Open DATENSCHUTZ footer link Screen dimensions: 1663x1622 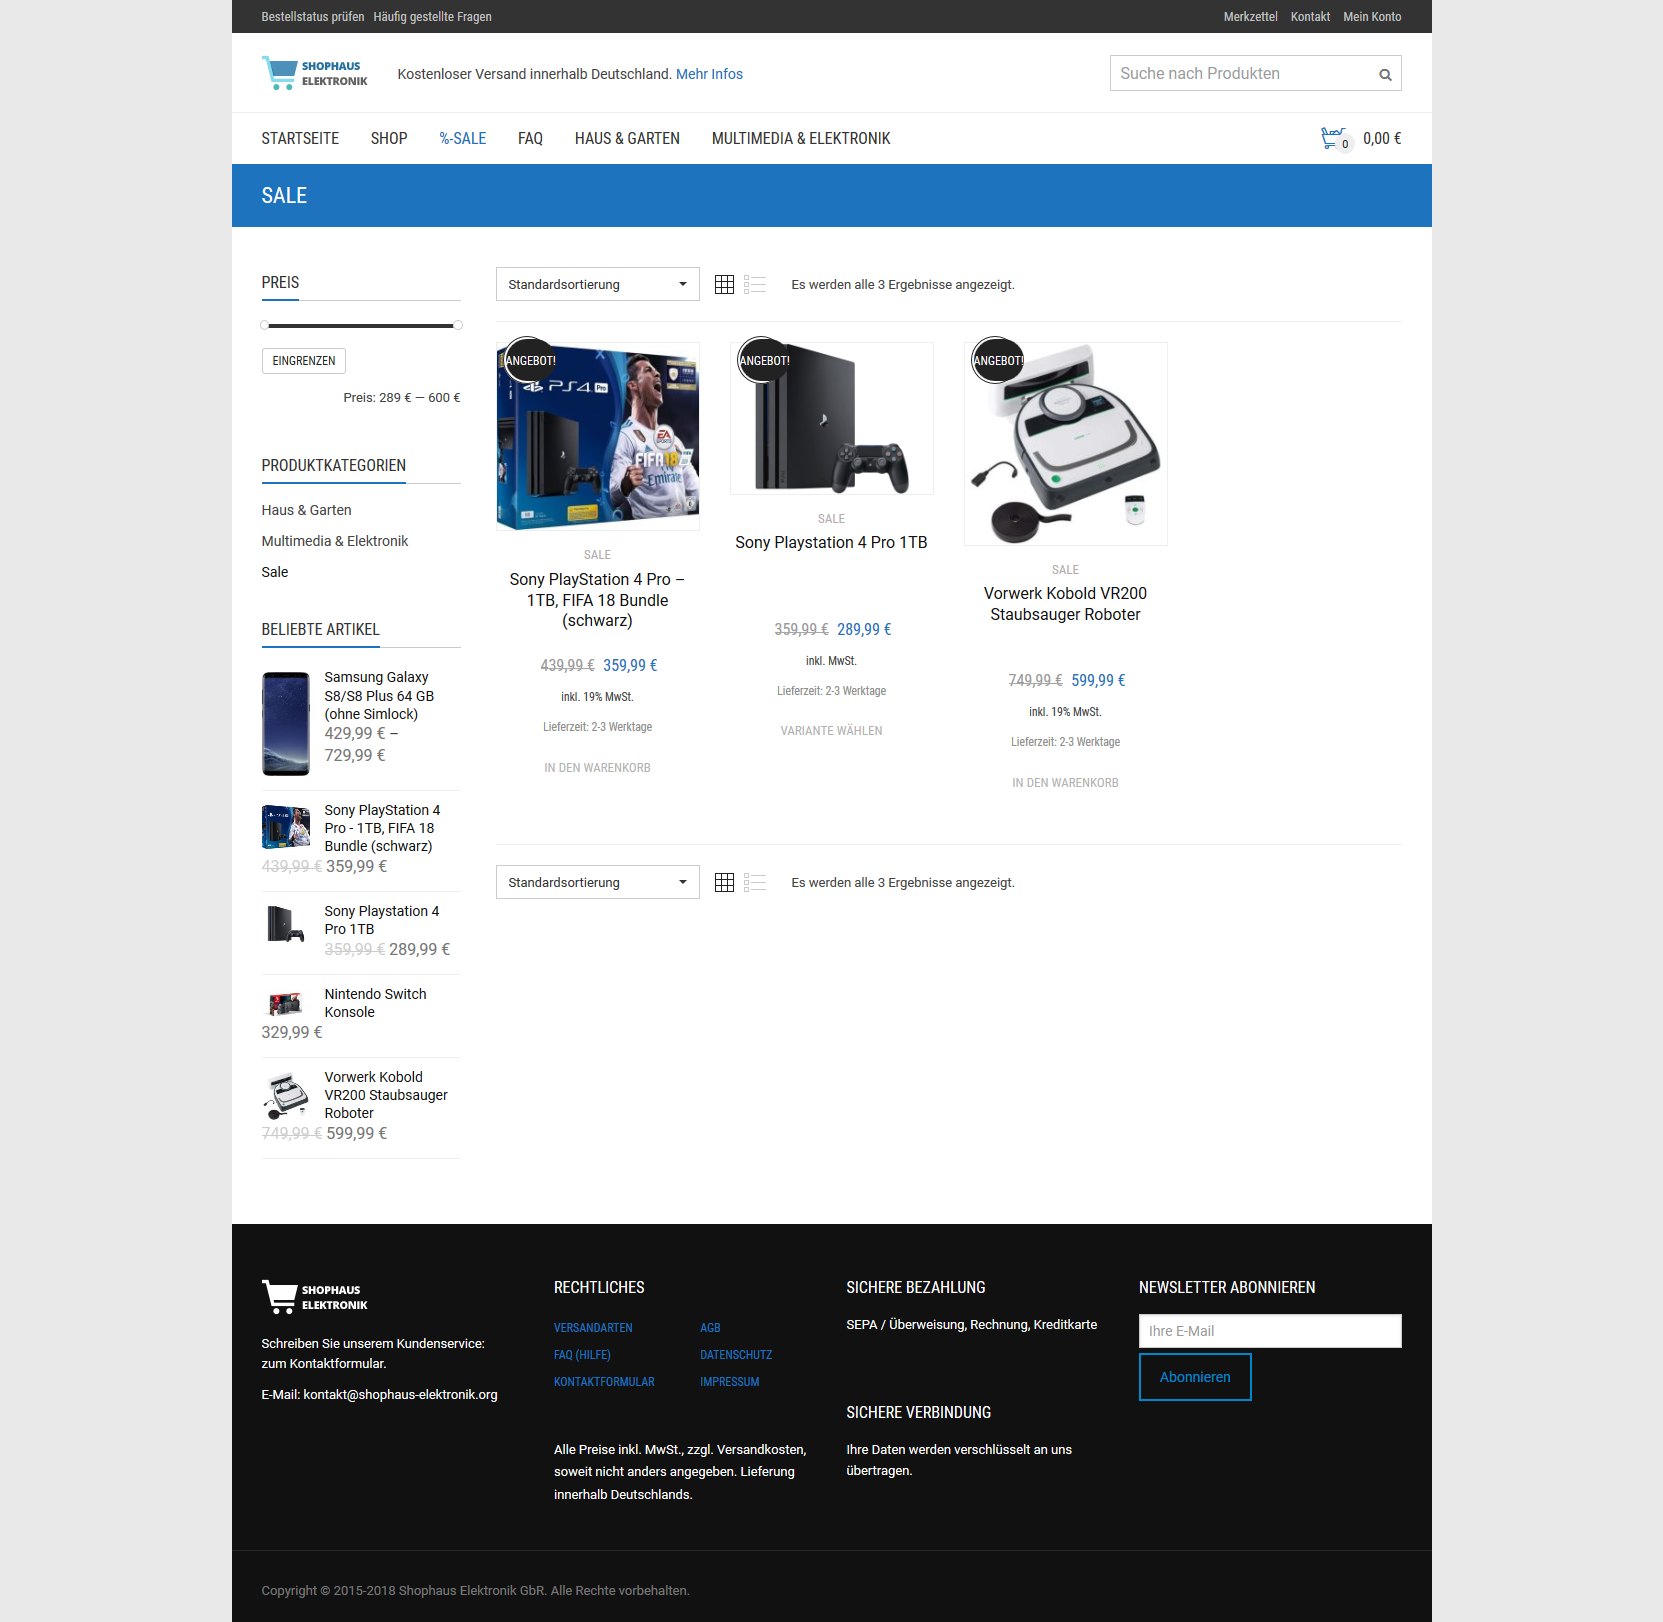point(736,1355)
